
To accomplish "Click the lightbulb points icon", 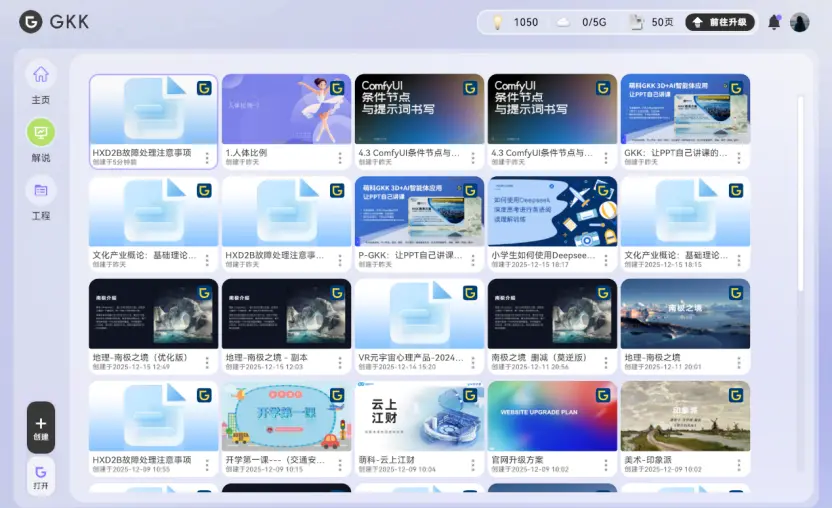I will tap(496, 22).
